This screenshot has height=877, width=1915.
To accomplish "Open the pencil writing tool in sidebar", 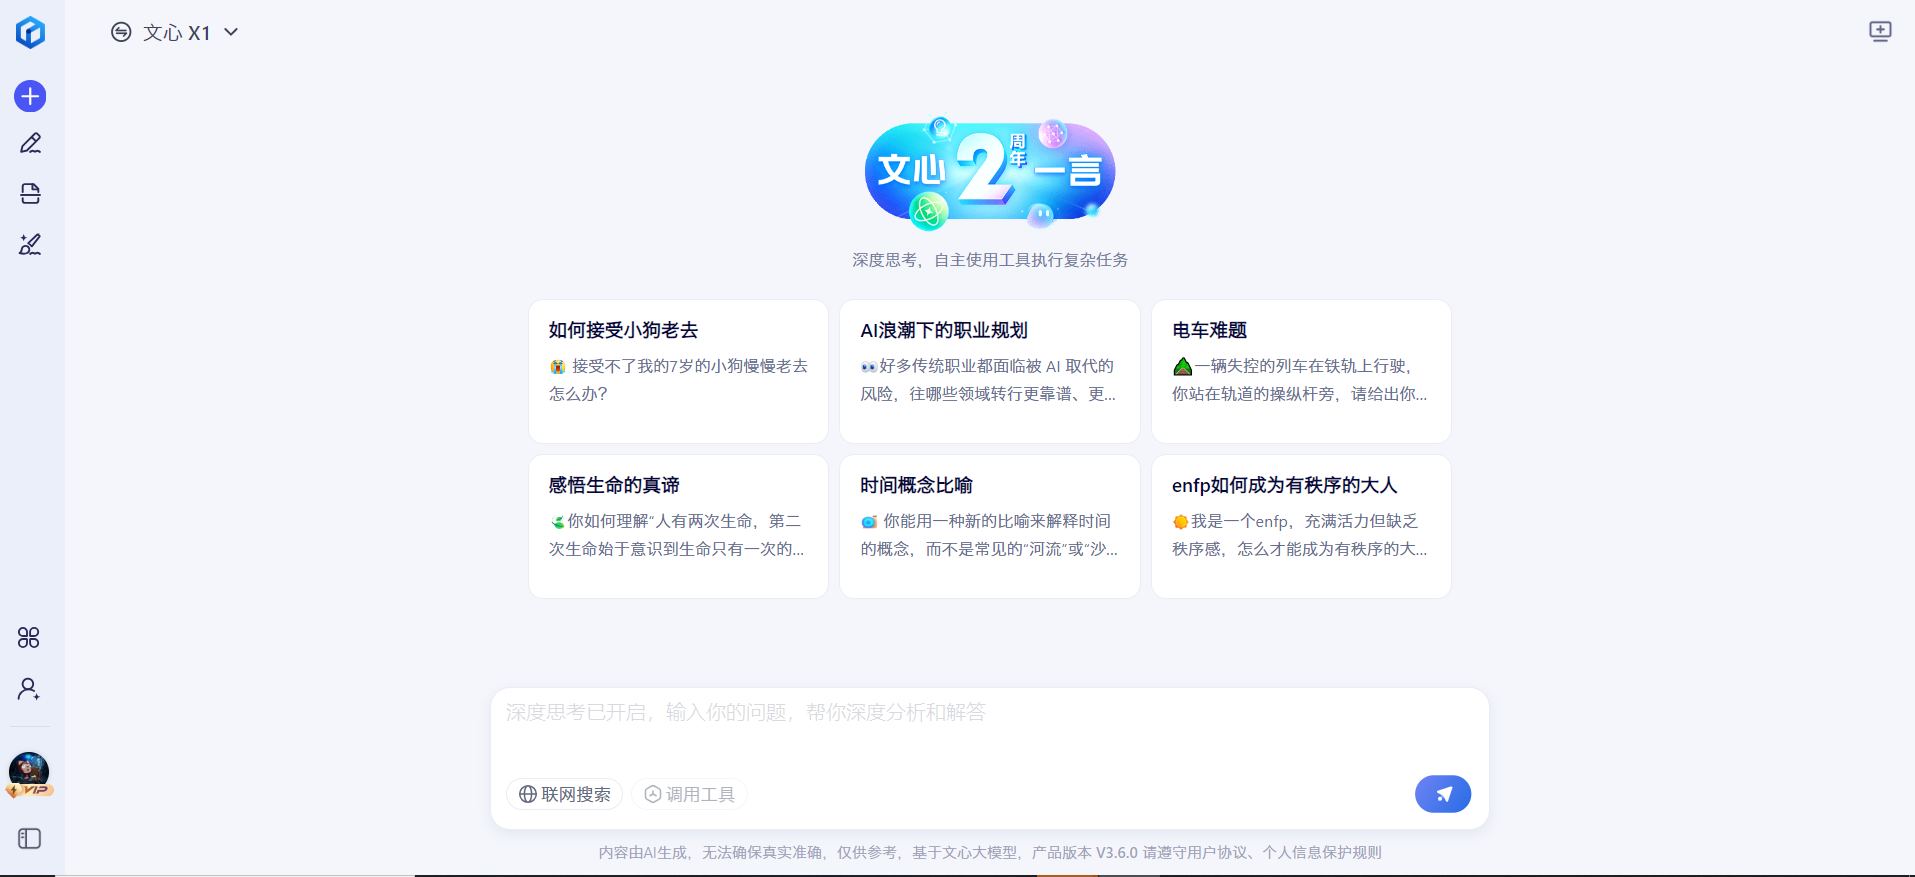I will coord(30,144).
